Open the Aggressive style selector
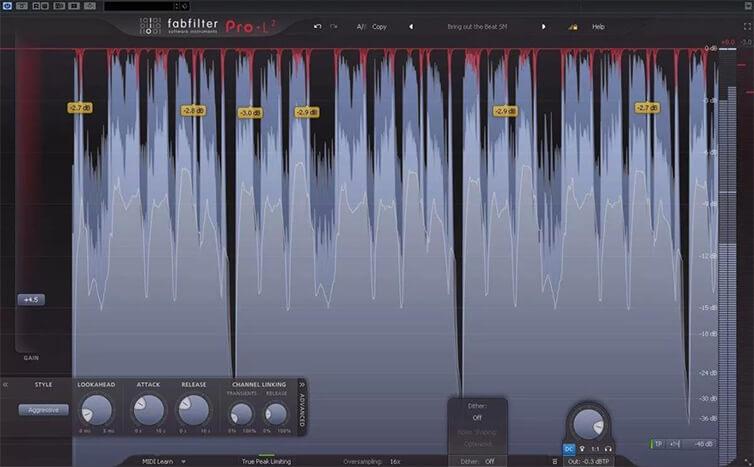 click(43, 410)
